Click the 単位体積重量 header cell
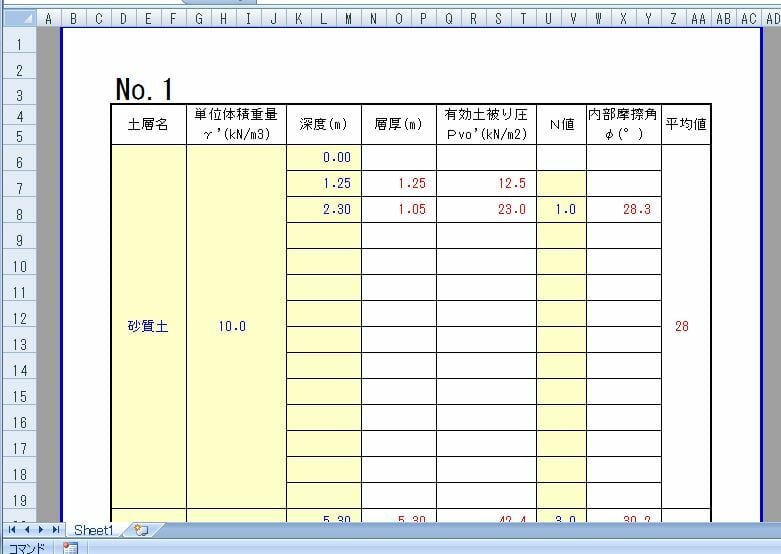Image resolution: width=781 pixels, height=554 pixels. 236,125
